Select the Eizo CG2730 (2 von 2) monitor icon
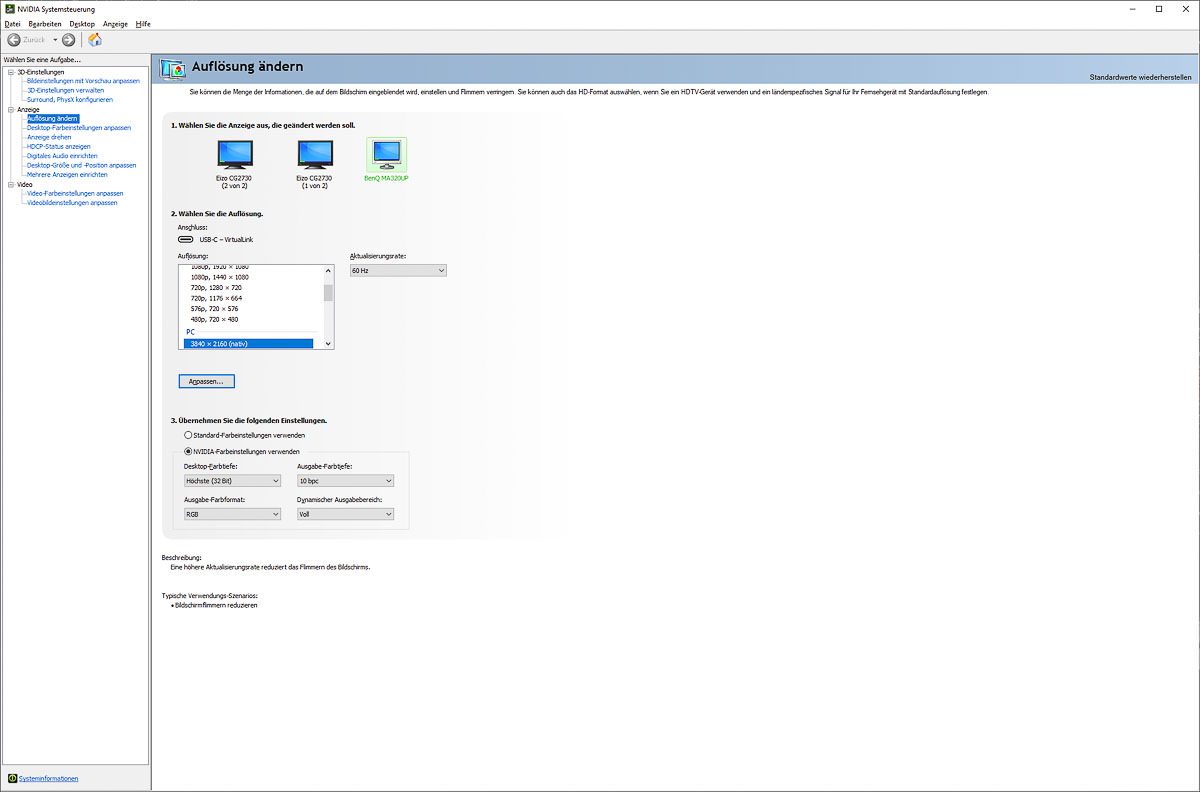This screenshot has height=792, width=1200. point(235,154)
